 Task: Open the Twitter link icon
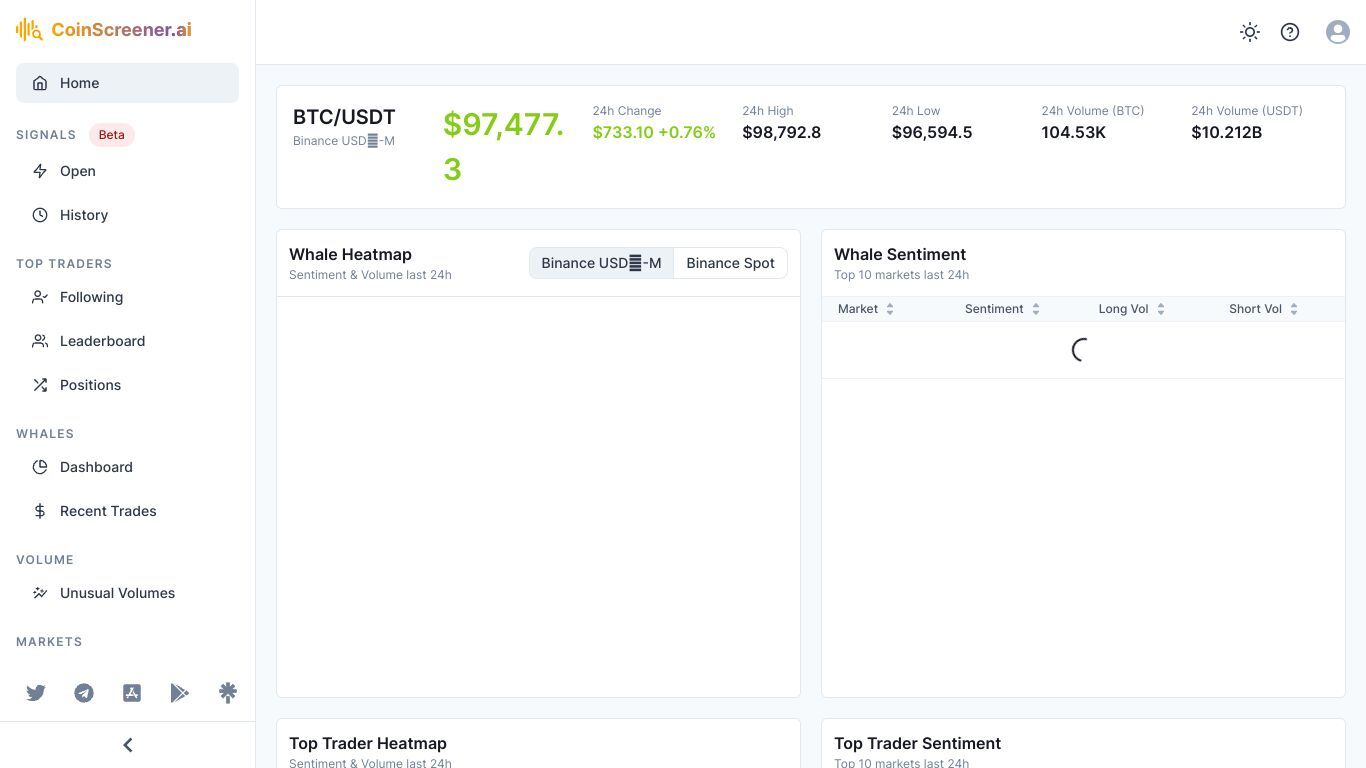coord(36,693)
